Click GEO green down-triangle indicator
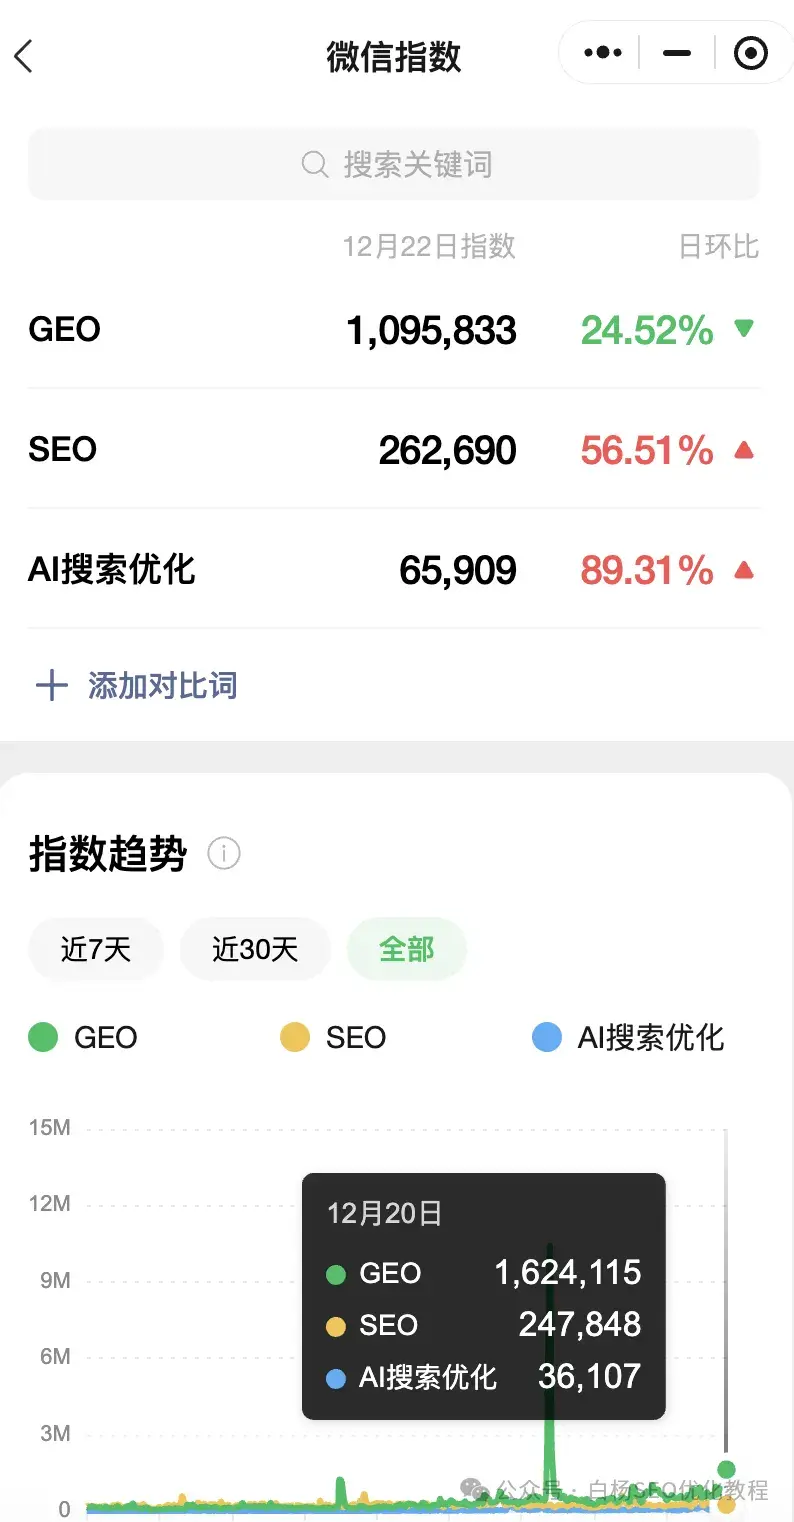The width and height of the screenshot is (794, 1522). coord(743,329)
